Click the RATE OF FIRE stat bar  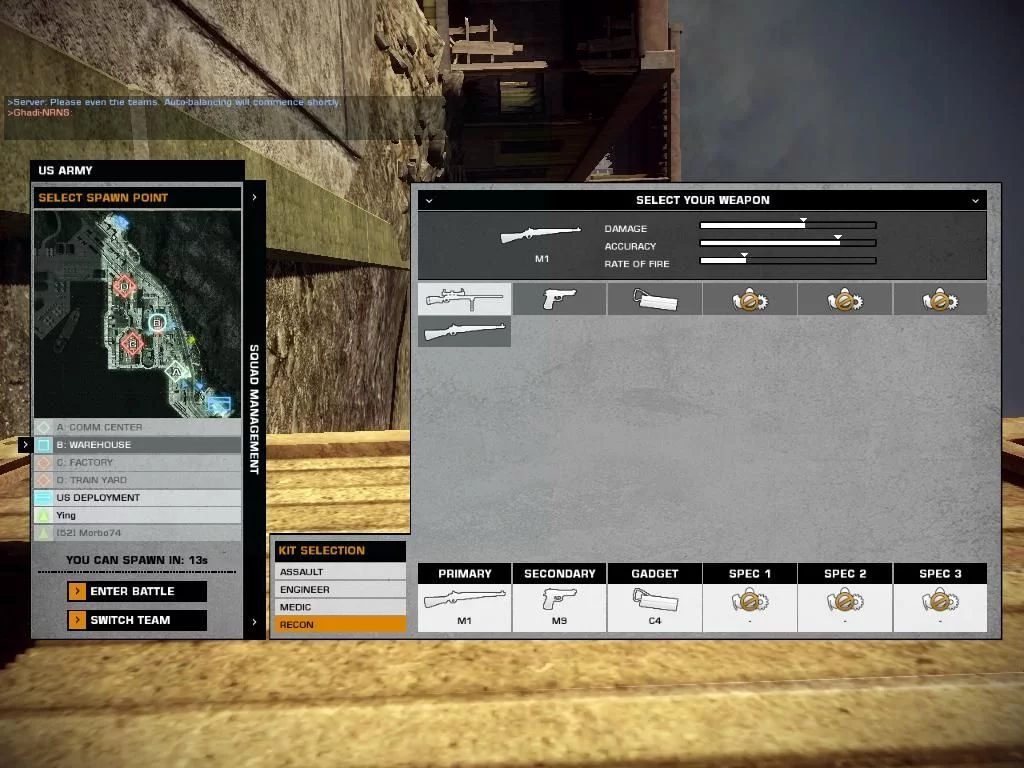pyautogui.click(x=788, y=261)
